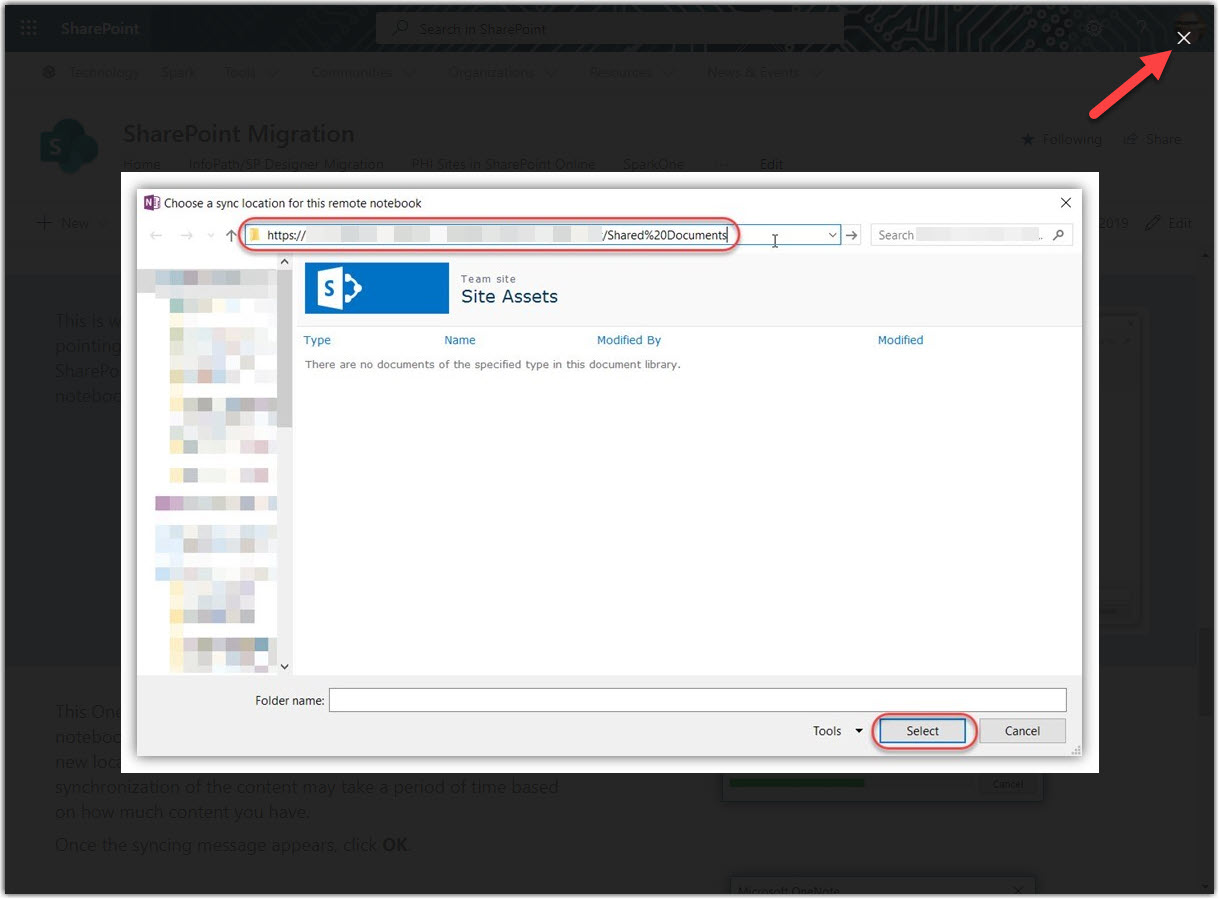Sort by the Modified By column
The width and height of the screenshot is (1219, 899).
tap(629, 340)
